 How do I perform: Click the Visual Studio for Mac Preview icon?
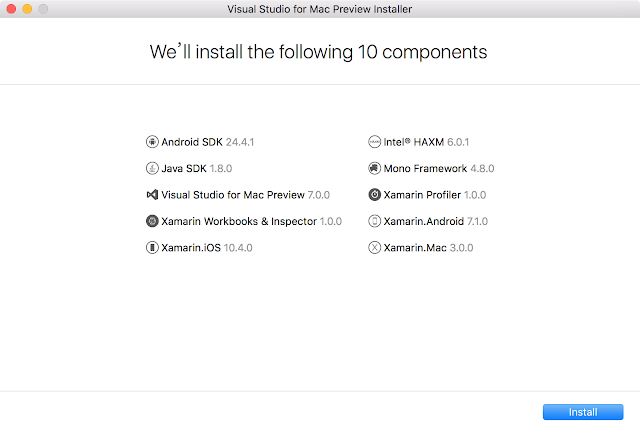152,195
